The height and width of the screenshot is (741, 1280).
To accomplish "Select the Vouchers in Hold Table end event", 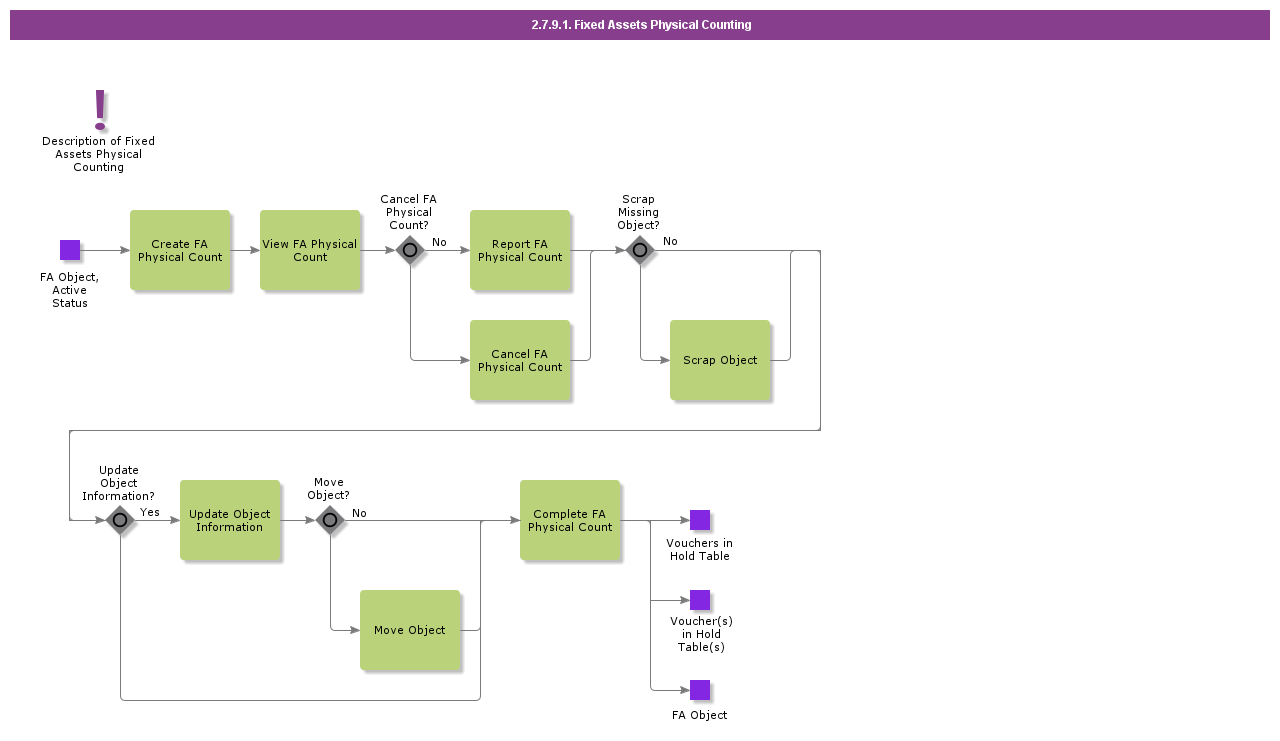I will click(700, 520).
